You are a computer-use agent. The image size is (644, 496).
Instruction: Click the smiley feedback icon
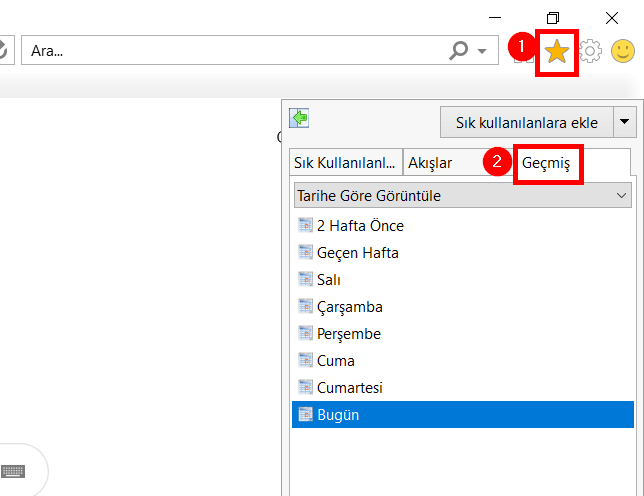coord(623,51)
